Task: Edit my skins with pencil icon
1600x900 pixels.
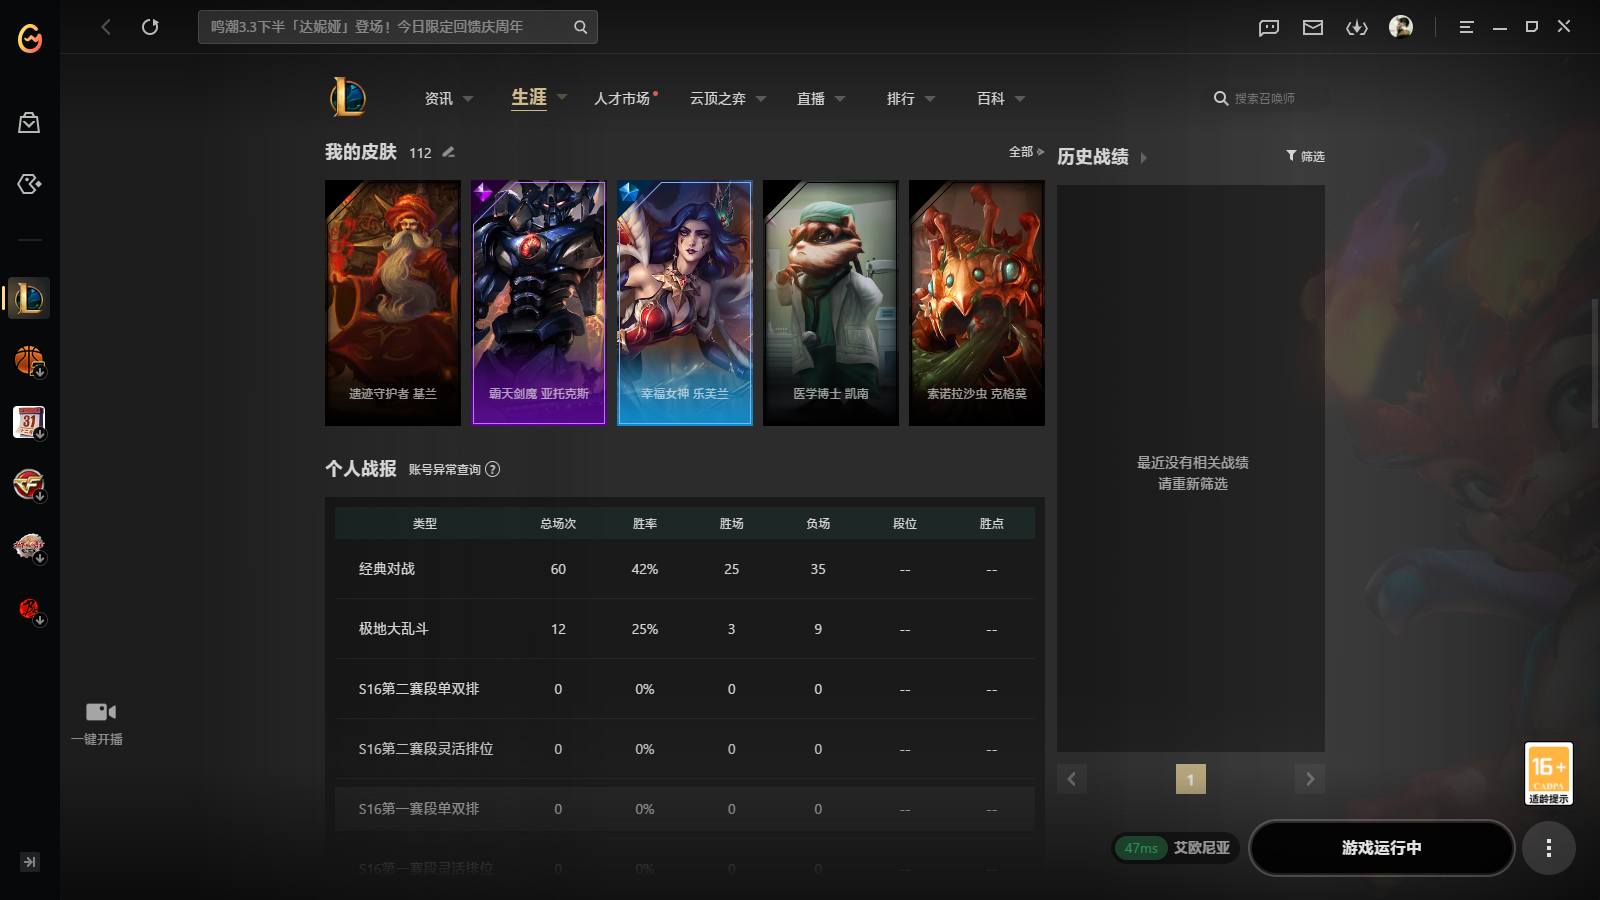Action: coord(448,152)
